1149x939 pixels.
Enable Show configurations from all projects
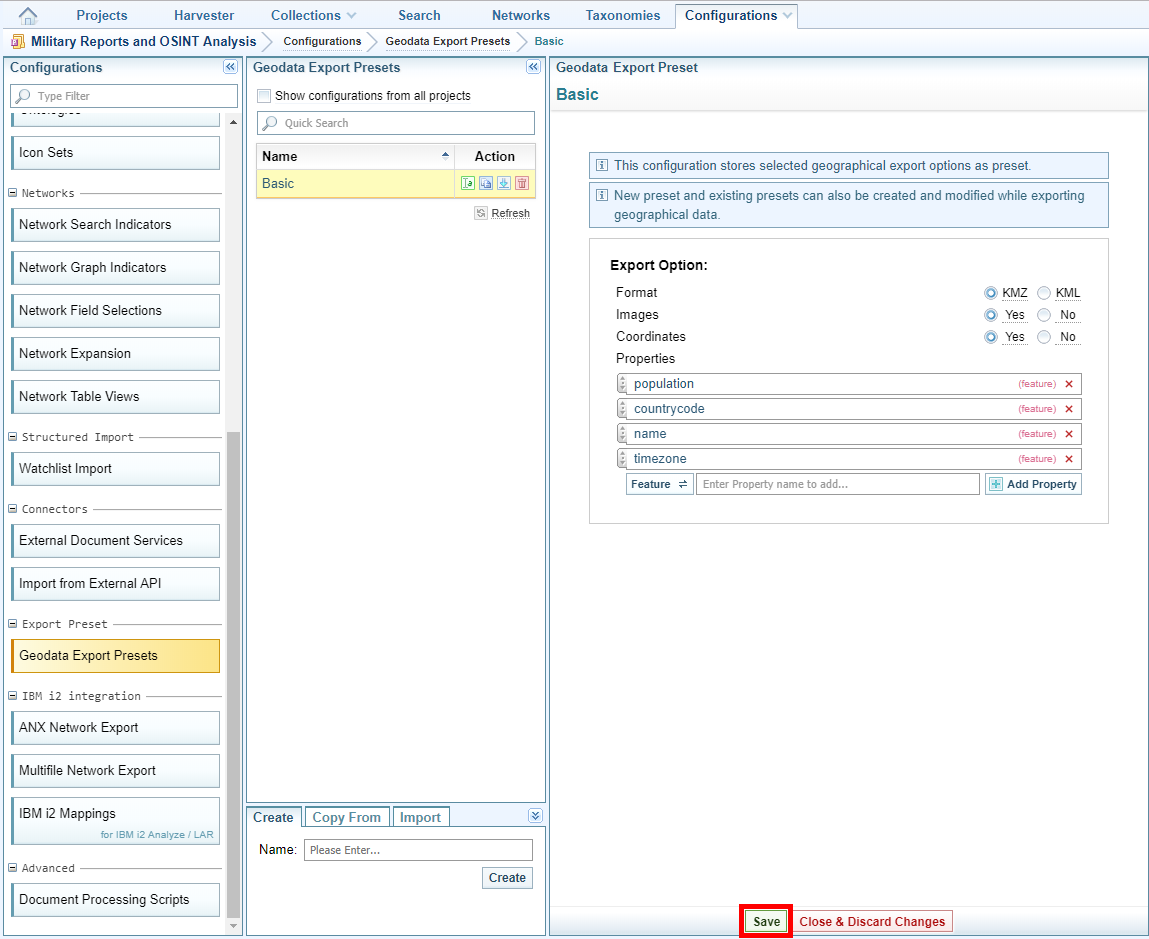pos(264,96)
